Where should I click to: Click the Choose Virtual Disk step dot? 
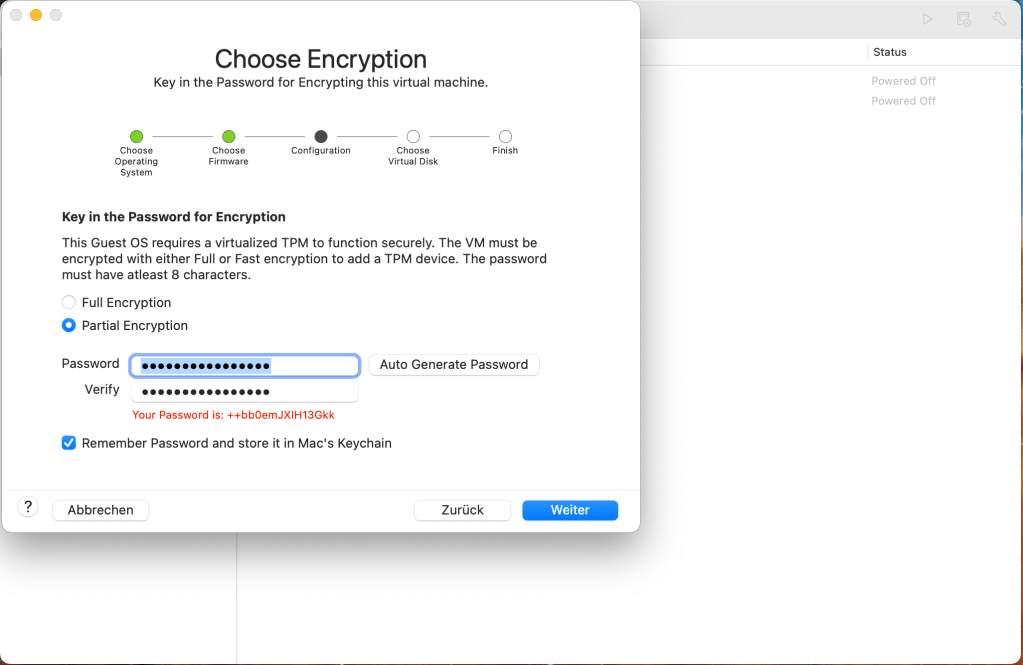click(x=413, y=136)
